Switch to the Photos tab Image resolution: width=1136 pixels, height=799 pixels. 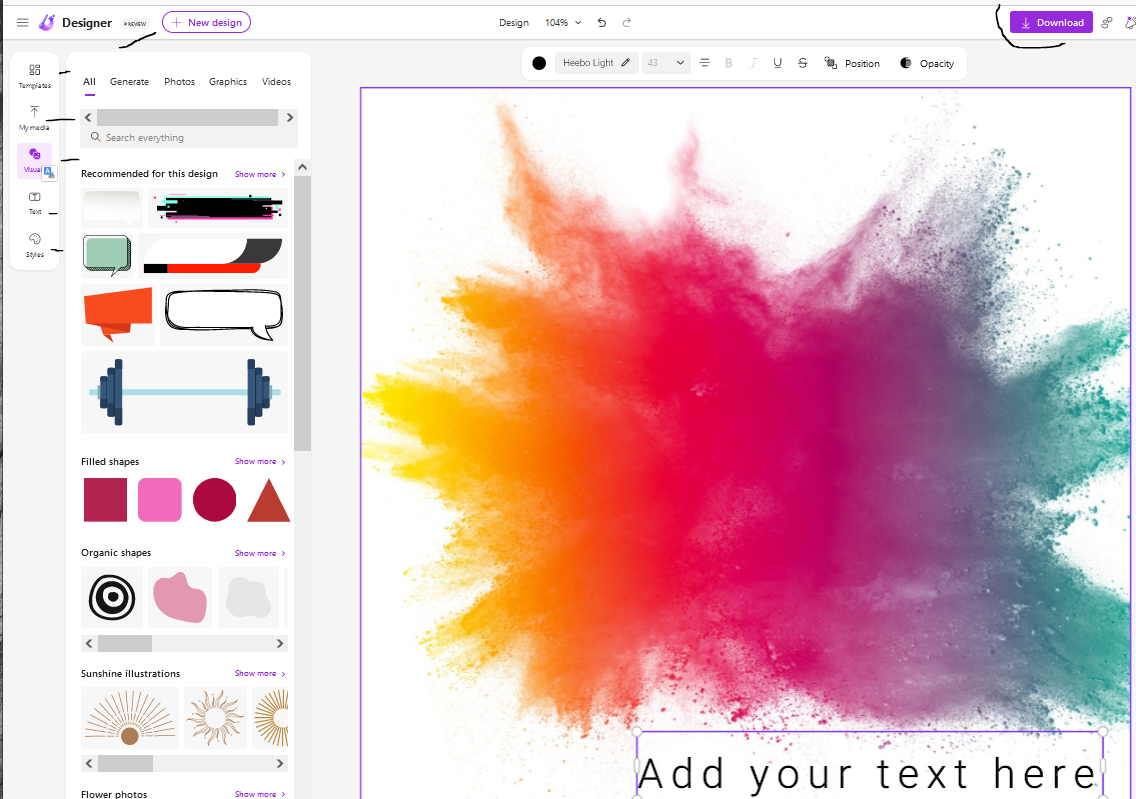tap(179, 82)
